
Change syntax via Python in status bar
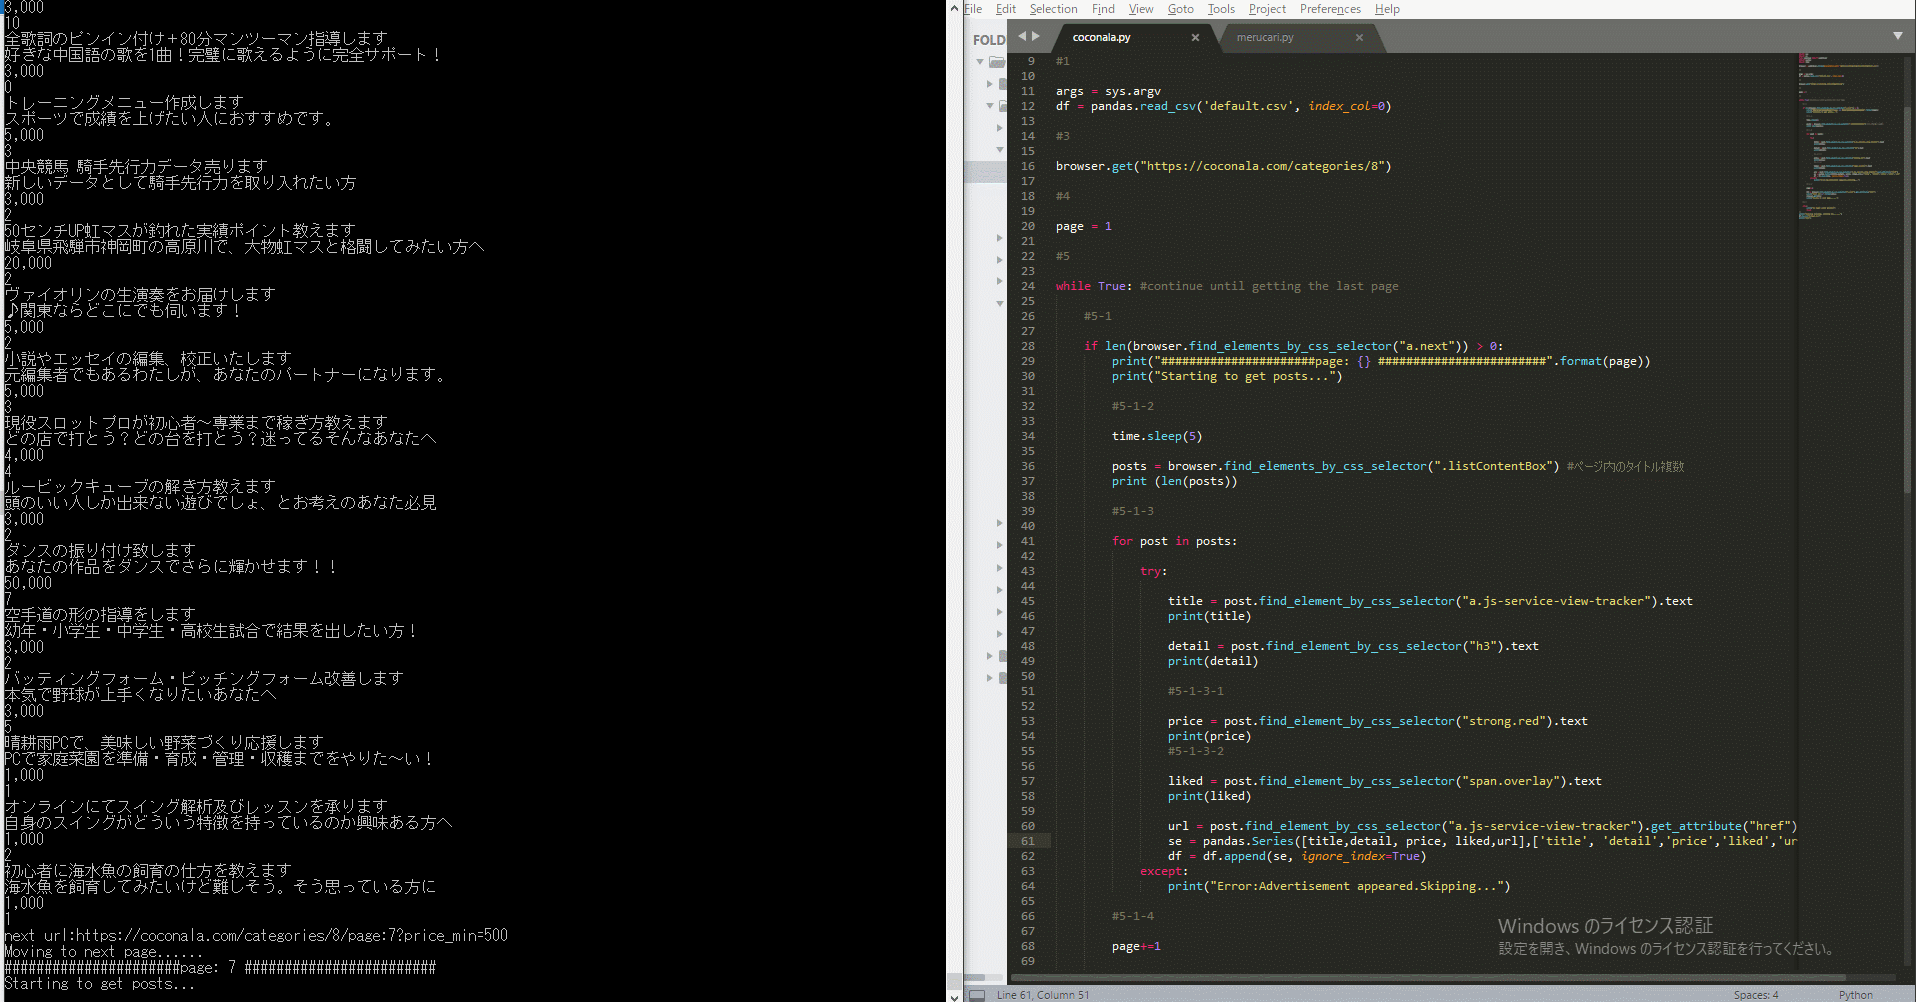point(1855,994)
